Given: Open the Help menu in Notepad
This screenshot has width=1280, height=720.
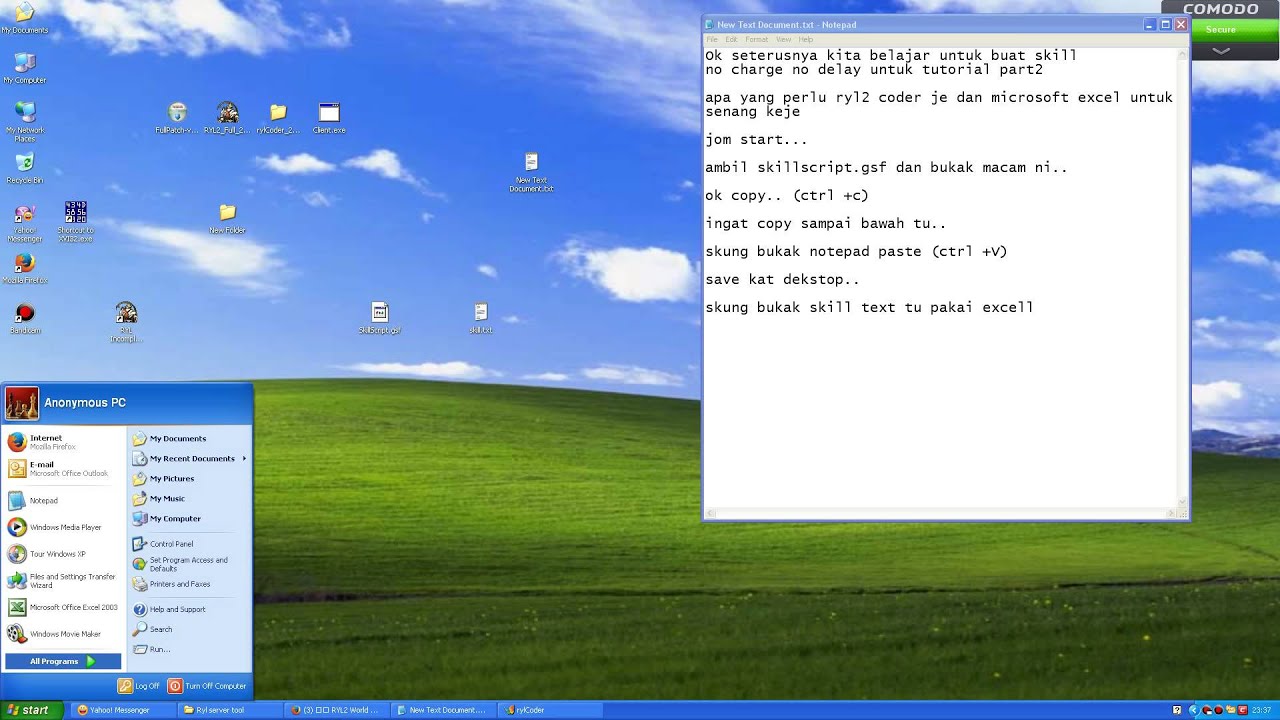Looking at the screenshot, I should coord(805,39).
